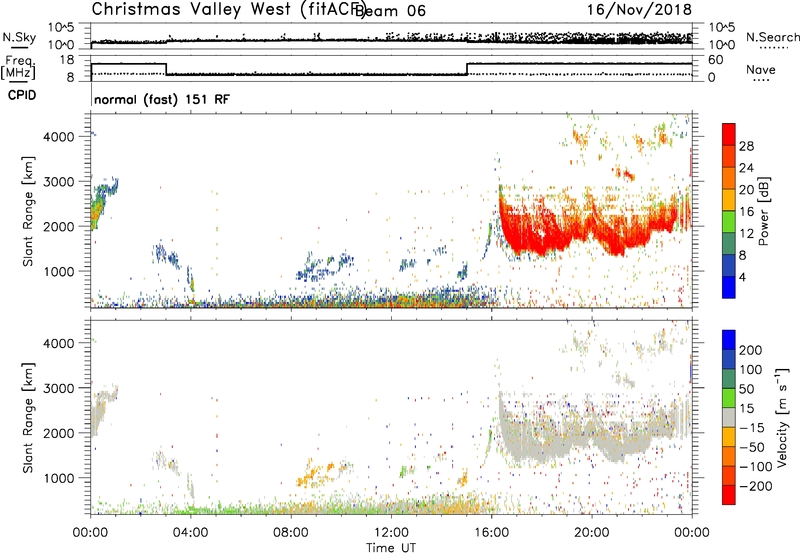Click the 'N.Sky' axis label
The width and height of the screenshot is (800, 554).
click(x=19, y=37)
